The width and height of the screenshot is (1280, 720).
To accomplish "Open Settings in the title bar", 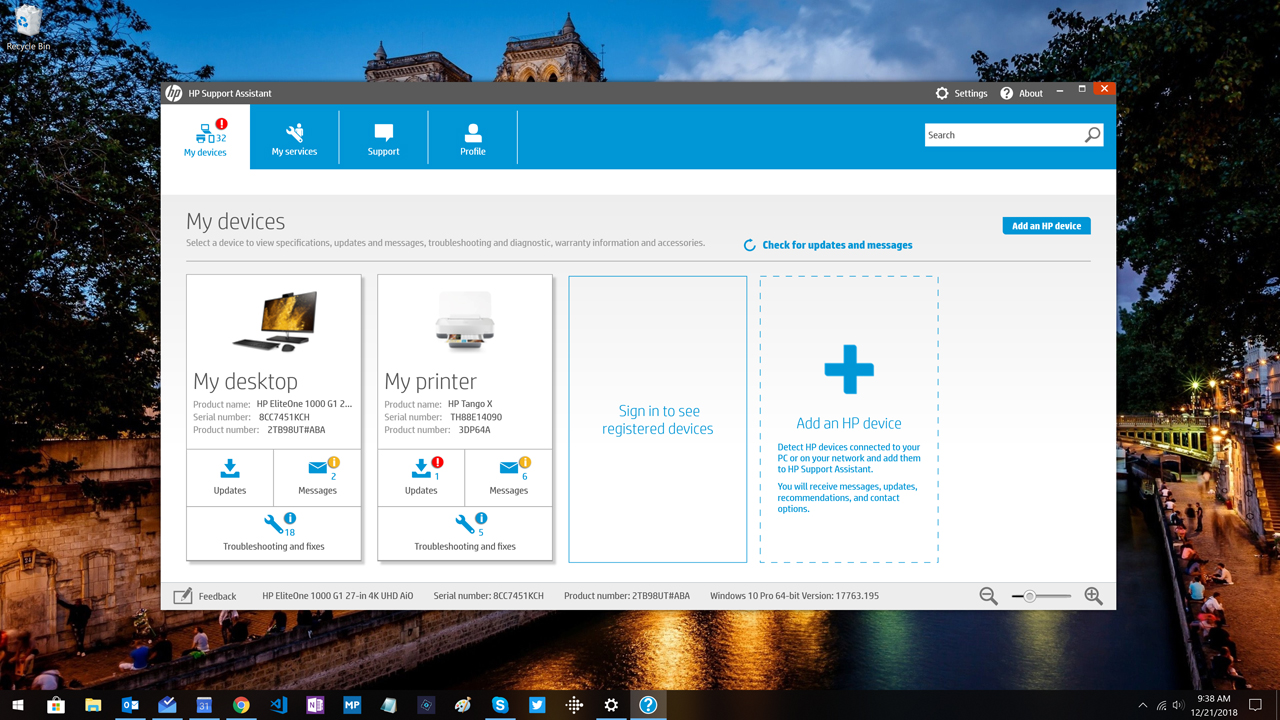I will pos(961,93).
